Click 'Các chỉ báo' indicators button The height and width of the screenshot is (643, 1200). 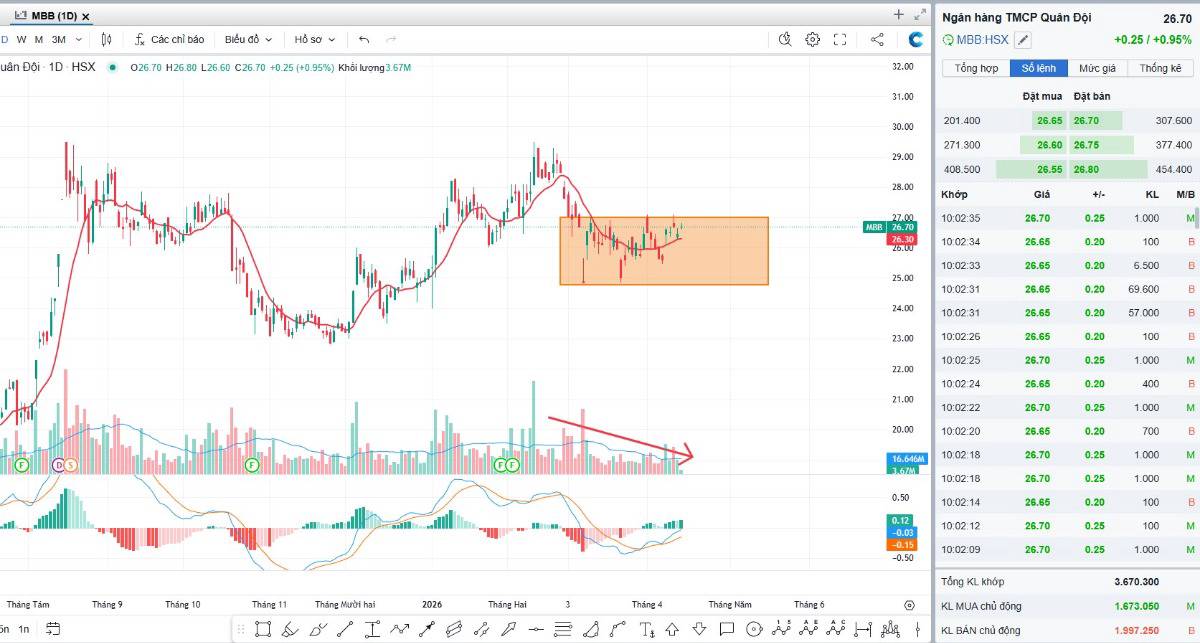(x=170, y=39)
